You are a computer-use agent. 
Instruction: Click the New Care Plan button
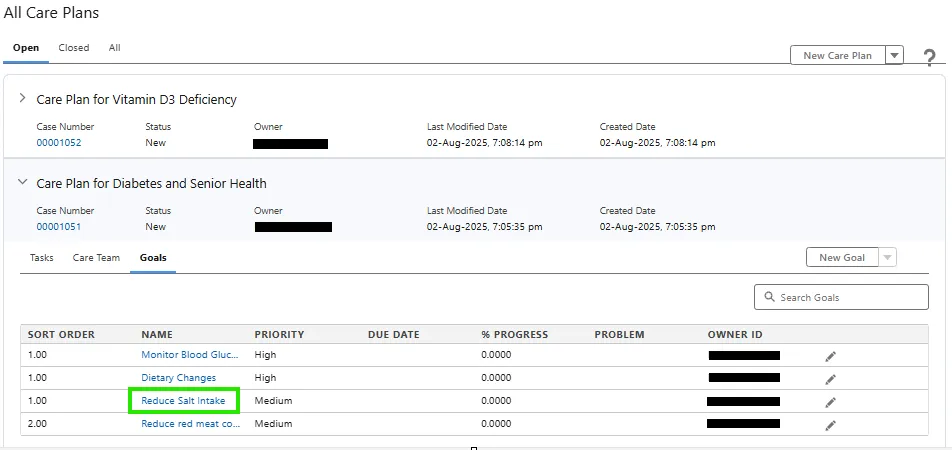click(x=838, y=56)
